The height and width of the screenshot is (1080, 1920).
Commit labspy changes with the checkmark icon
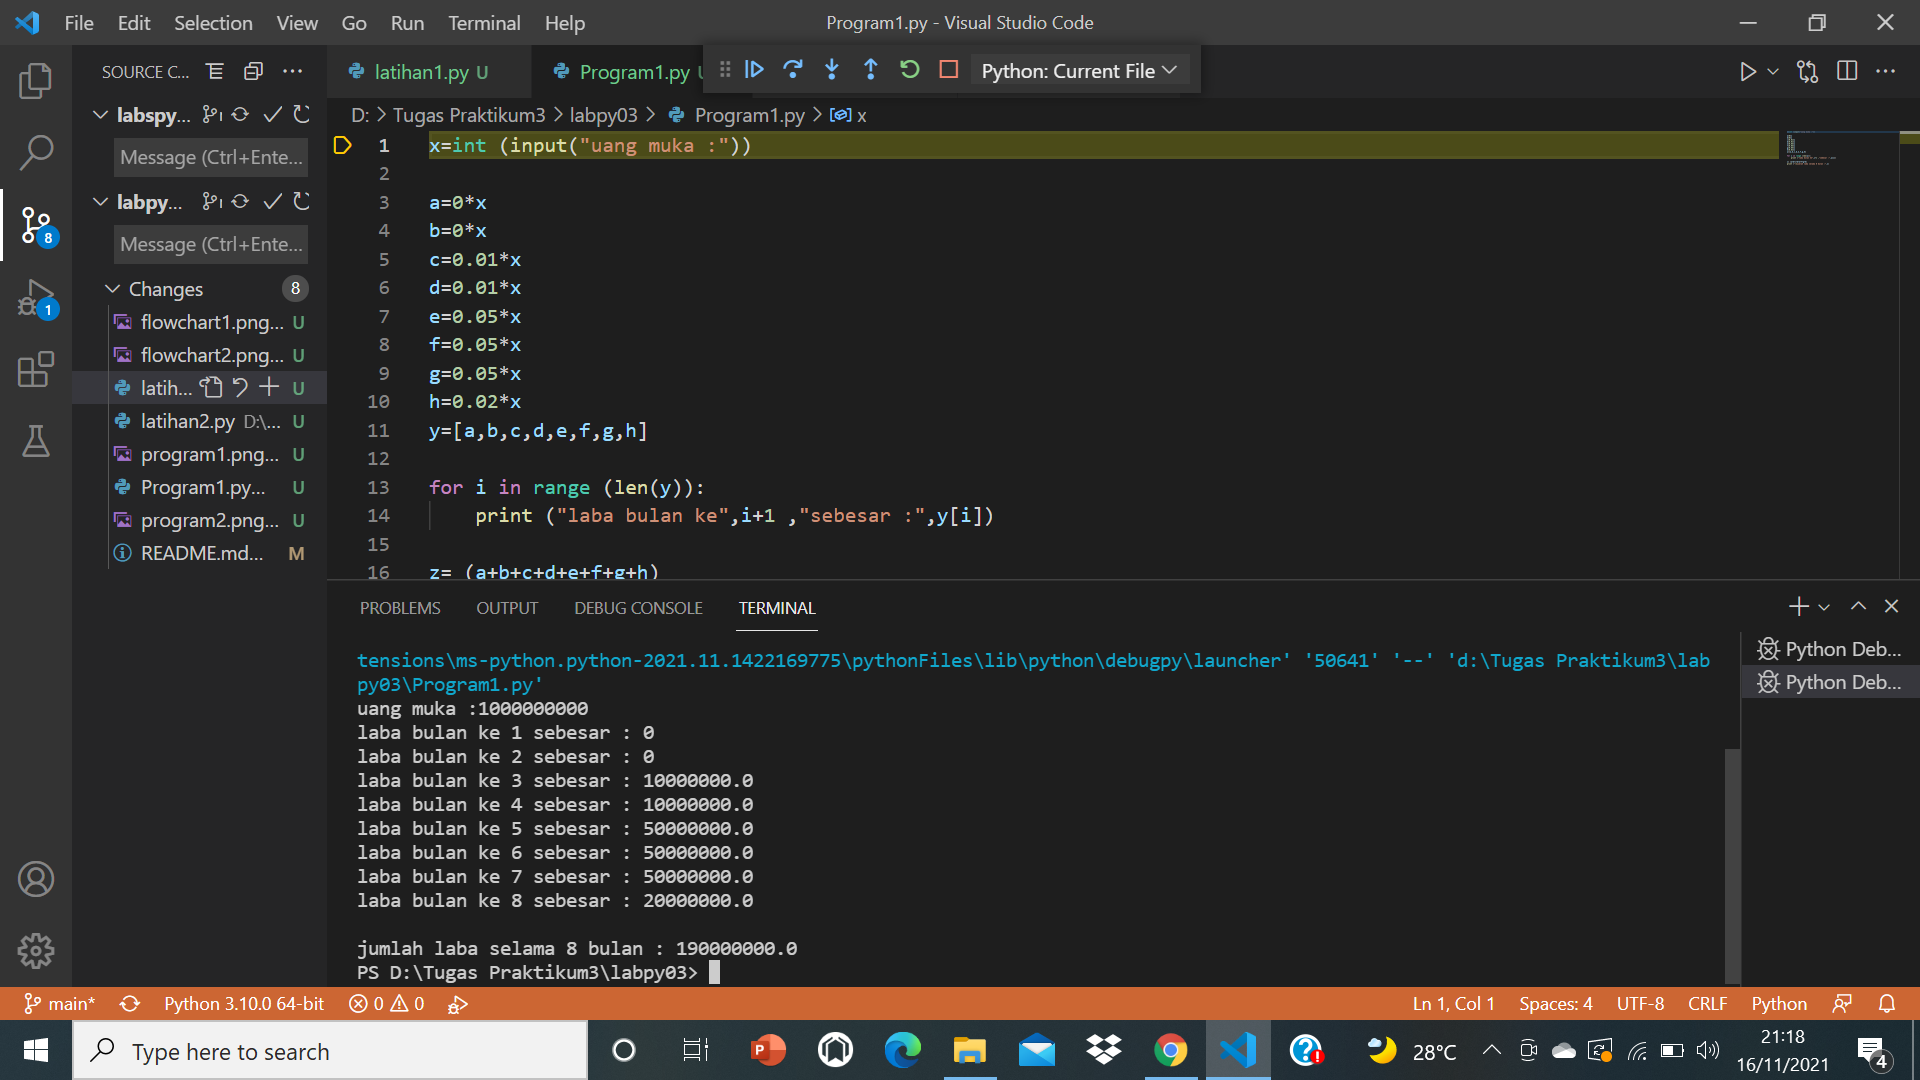click(x=272, y=114)
